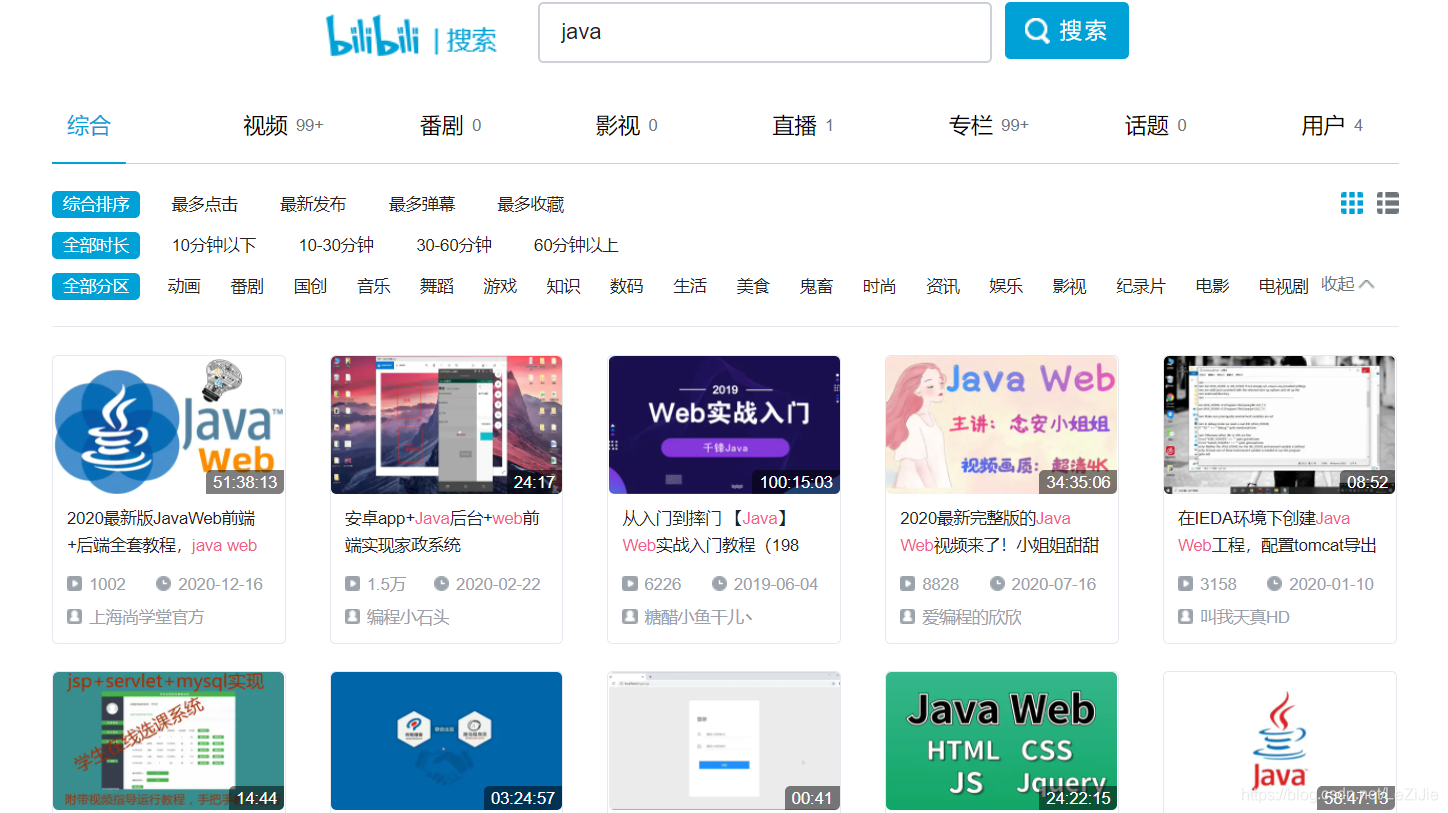Open title 2020最新版JavaWeb前端+后端全套教程
The width and height of the screenshot is (1448, 813).
(162, 532)
